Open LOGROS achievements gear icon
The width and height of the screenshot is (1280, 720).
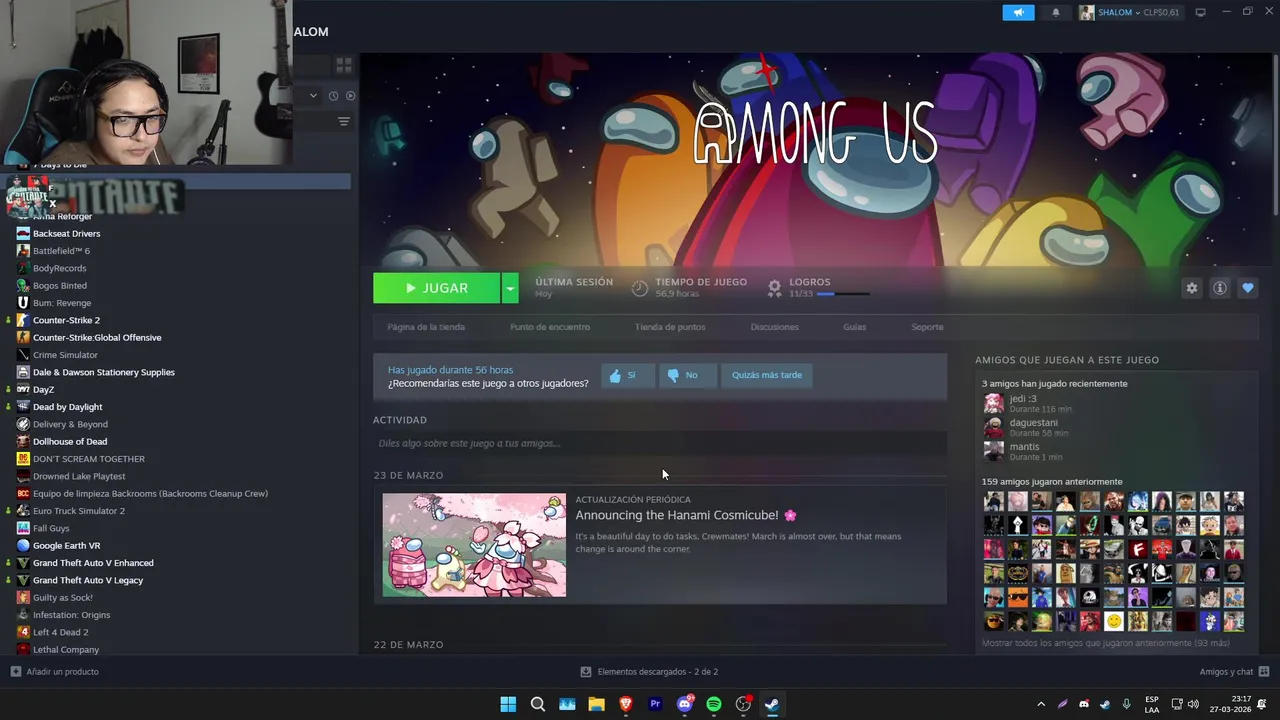774,288
